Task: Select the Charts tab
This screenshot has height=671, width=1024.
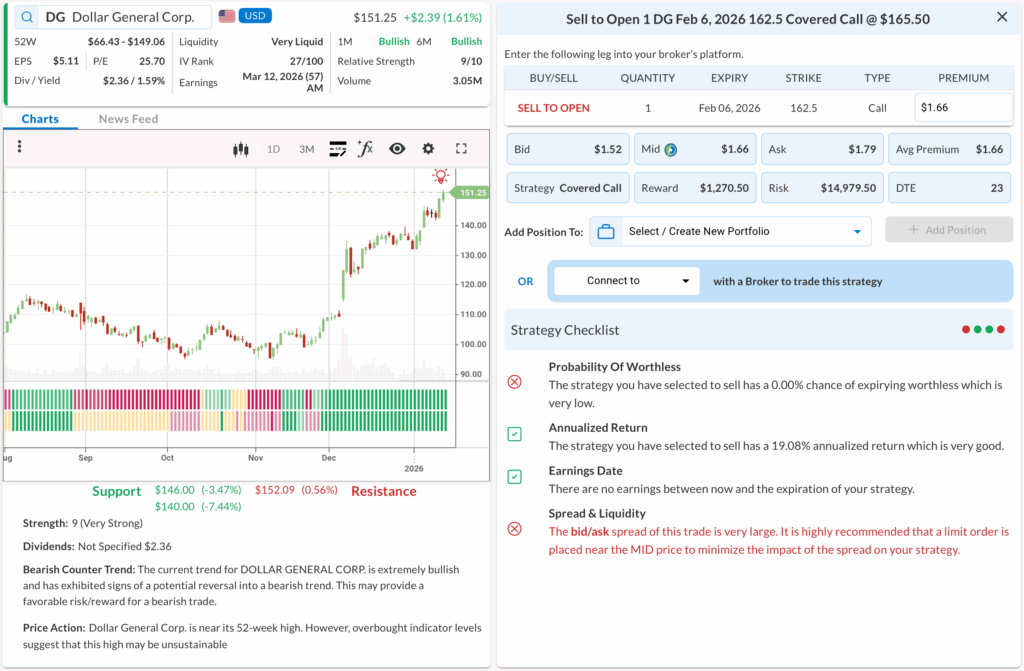Action: coord(40,119)
